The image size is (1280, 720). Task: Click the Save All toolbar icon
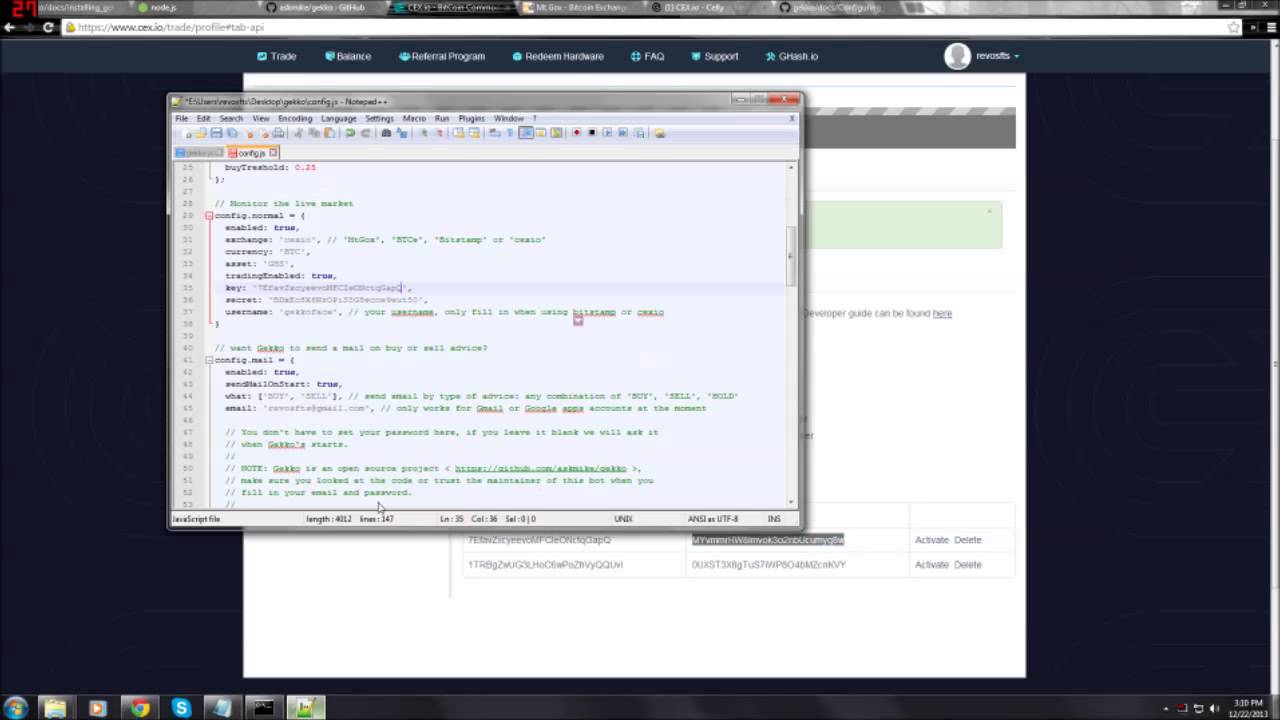point(232,133)
